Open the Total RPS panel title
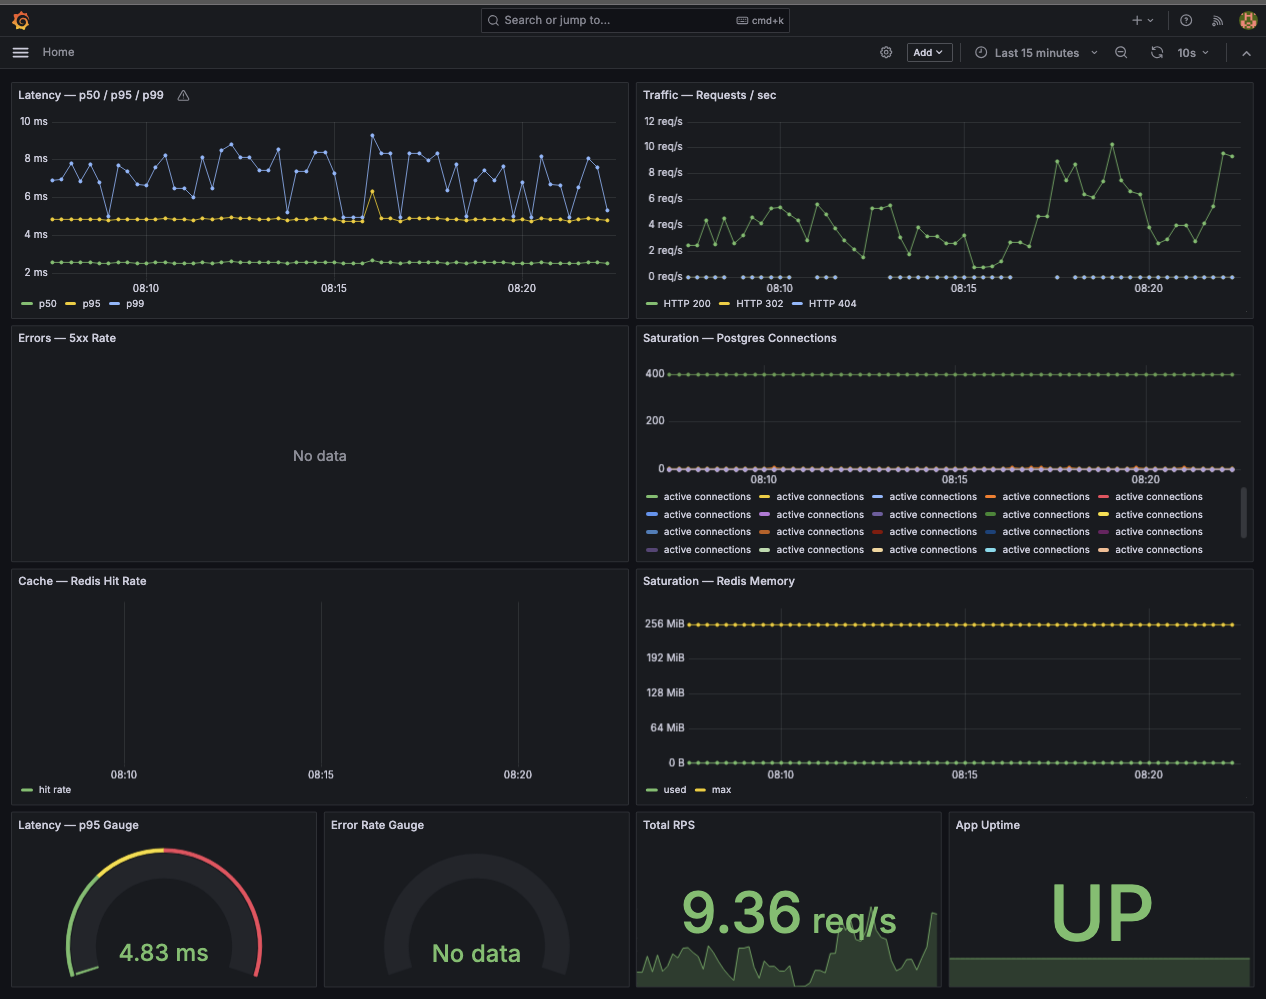 [x=669, y=825]
